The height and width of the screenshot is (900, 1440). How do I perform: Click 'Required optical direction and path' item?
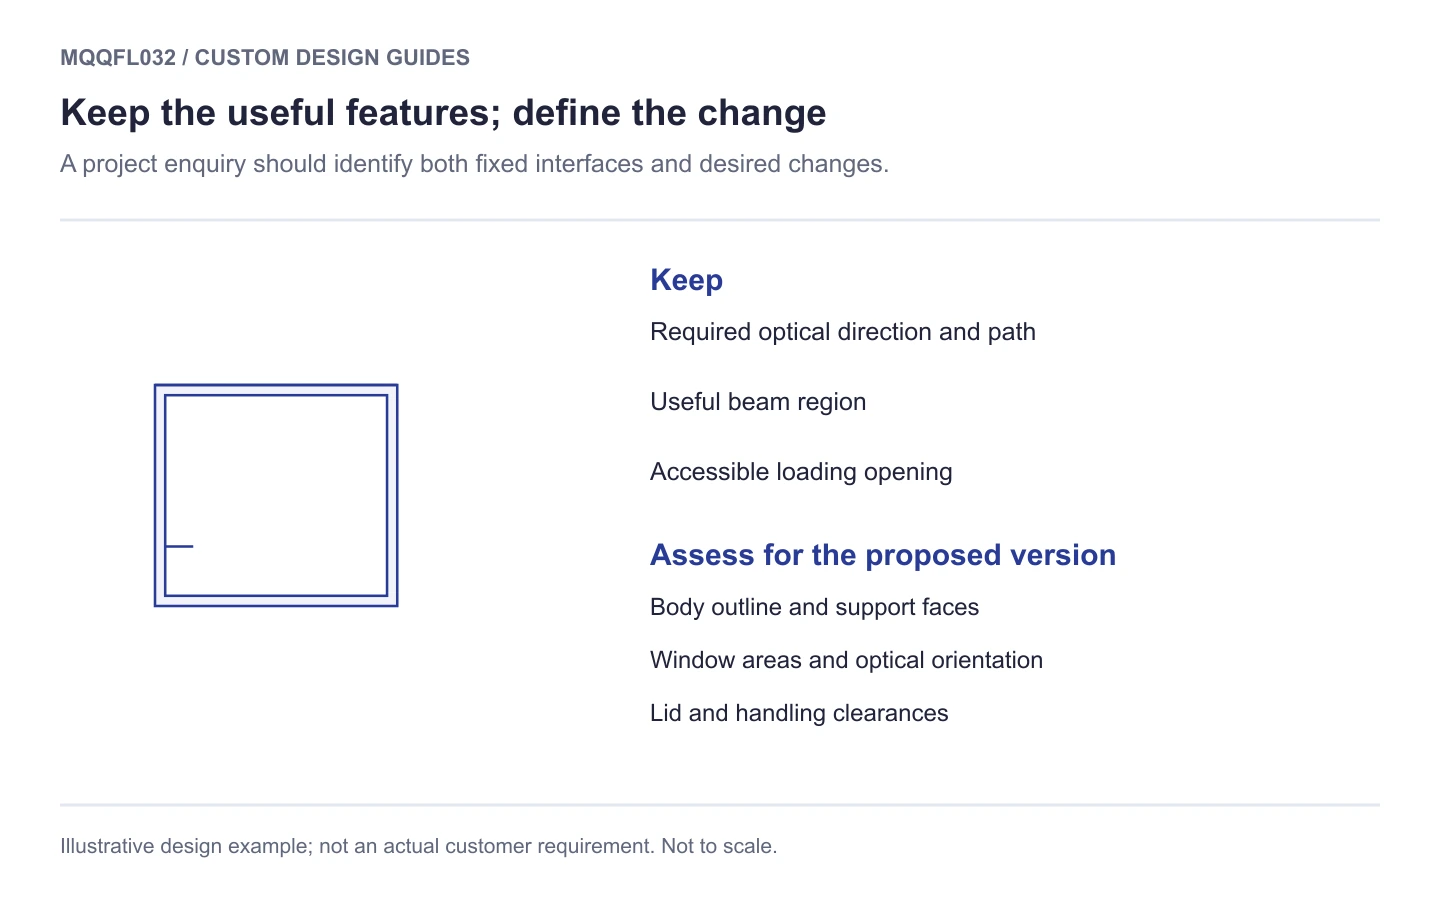pos(843,332)
